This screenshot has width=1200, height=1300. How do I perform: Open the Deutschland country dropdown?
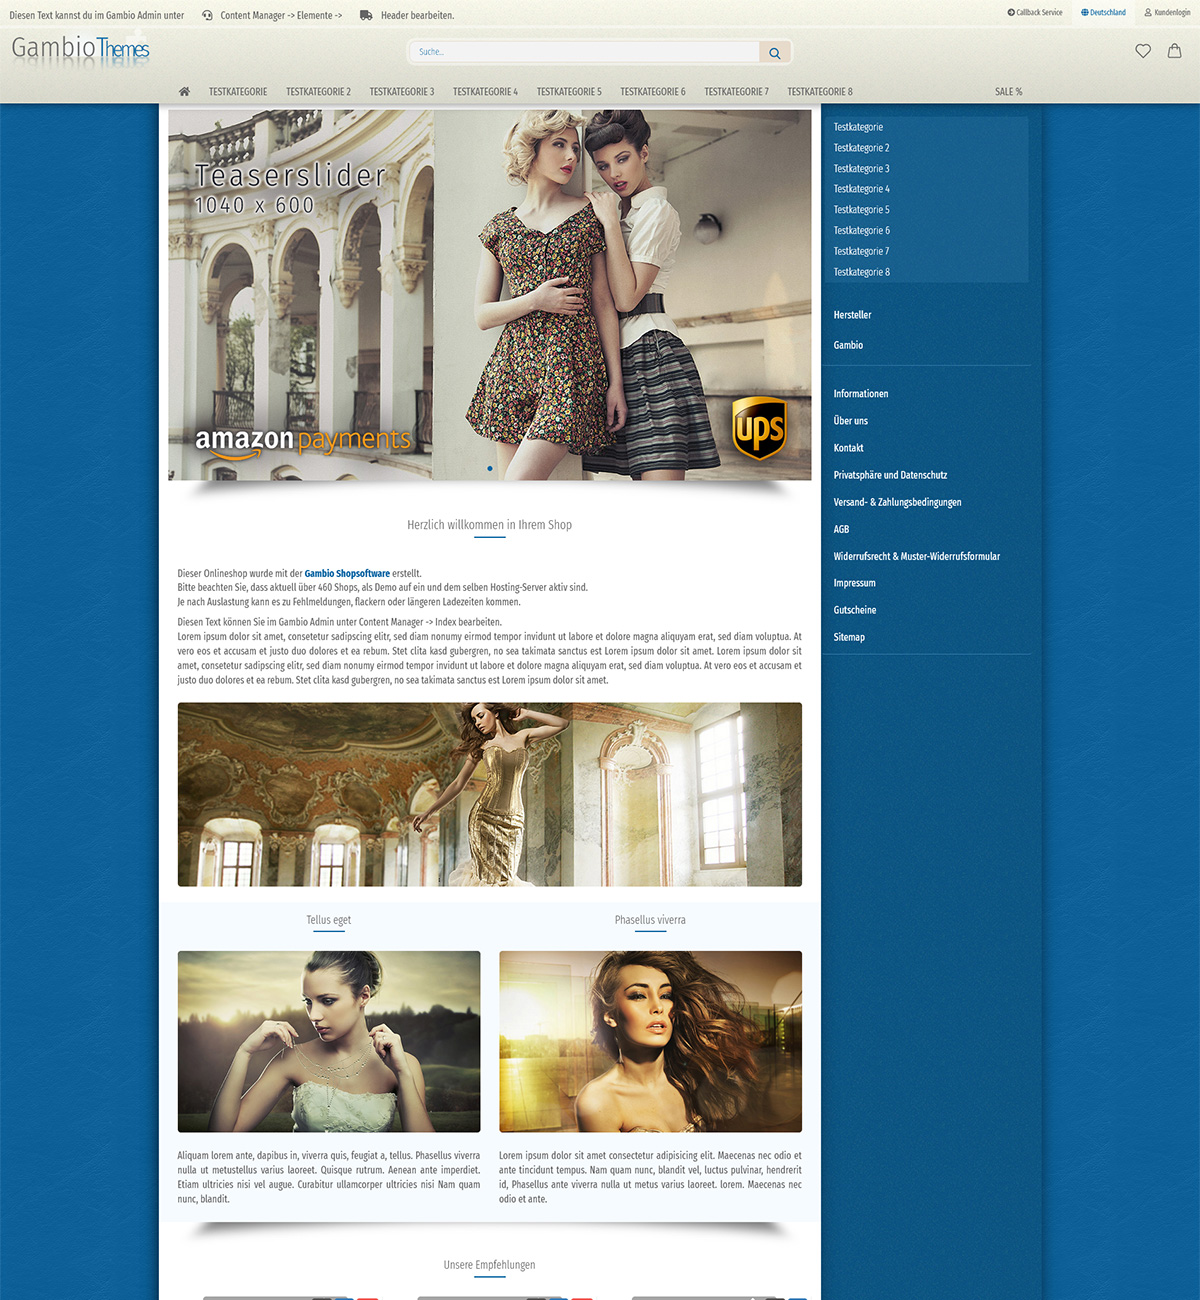tap(1103, 13)
